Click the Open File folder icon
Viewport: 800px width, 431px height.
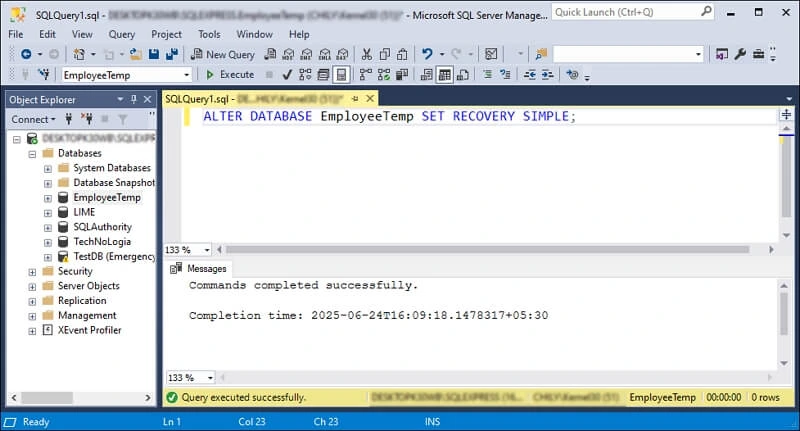(136, 54)
